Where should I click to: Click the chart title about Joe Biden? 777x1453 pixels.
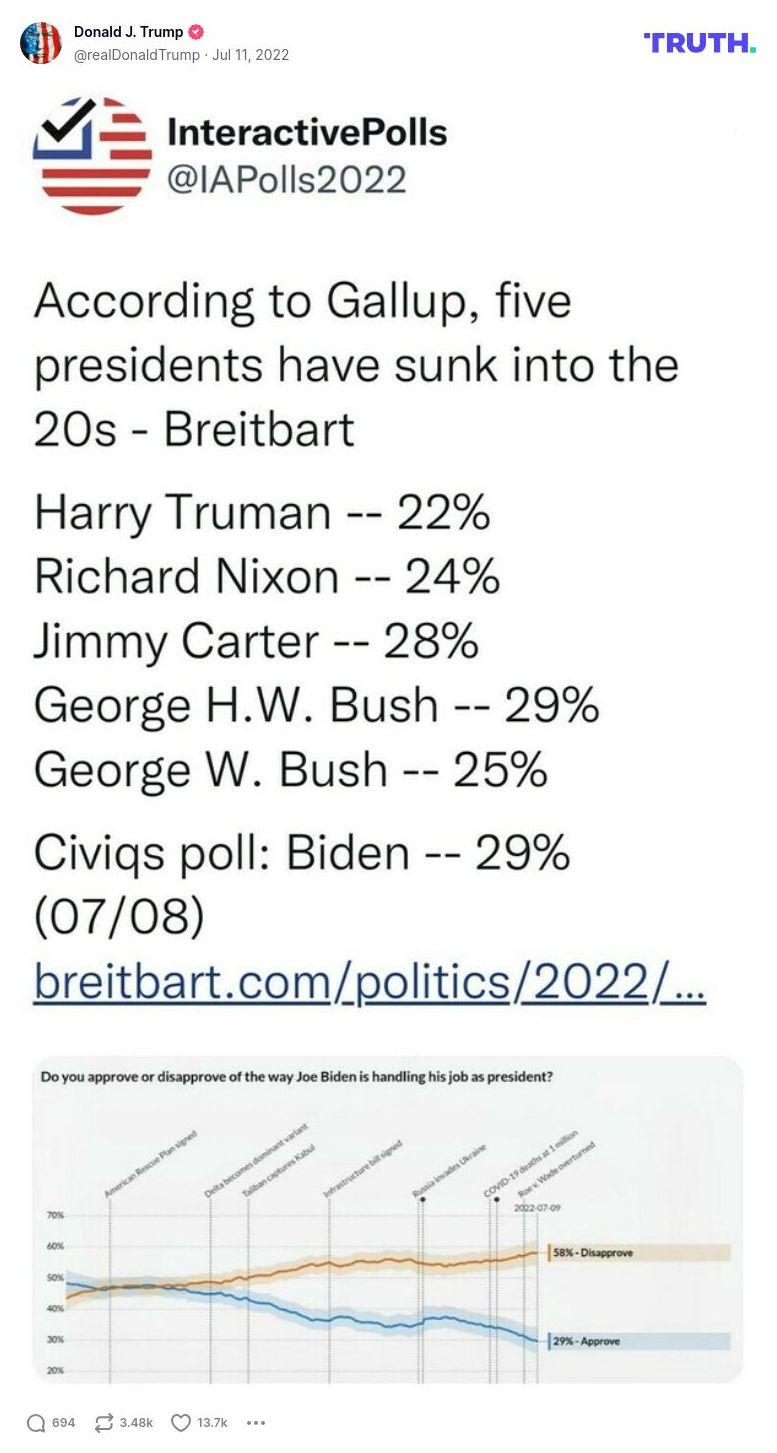(297, 1077)
